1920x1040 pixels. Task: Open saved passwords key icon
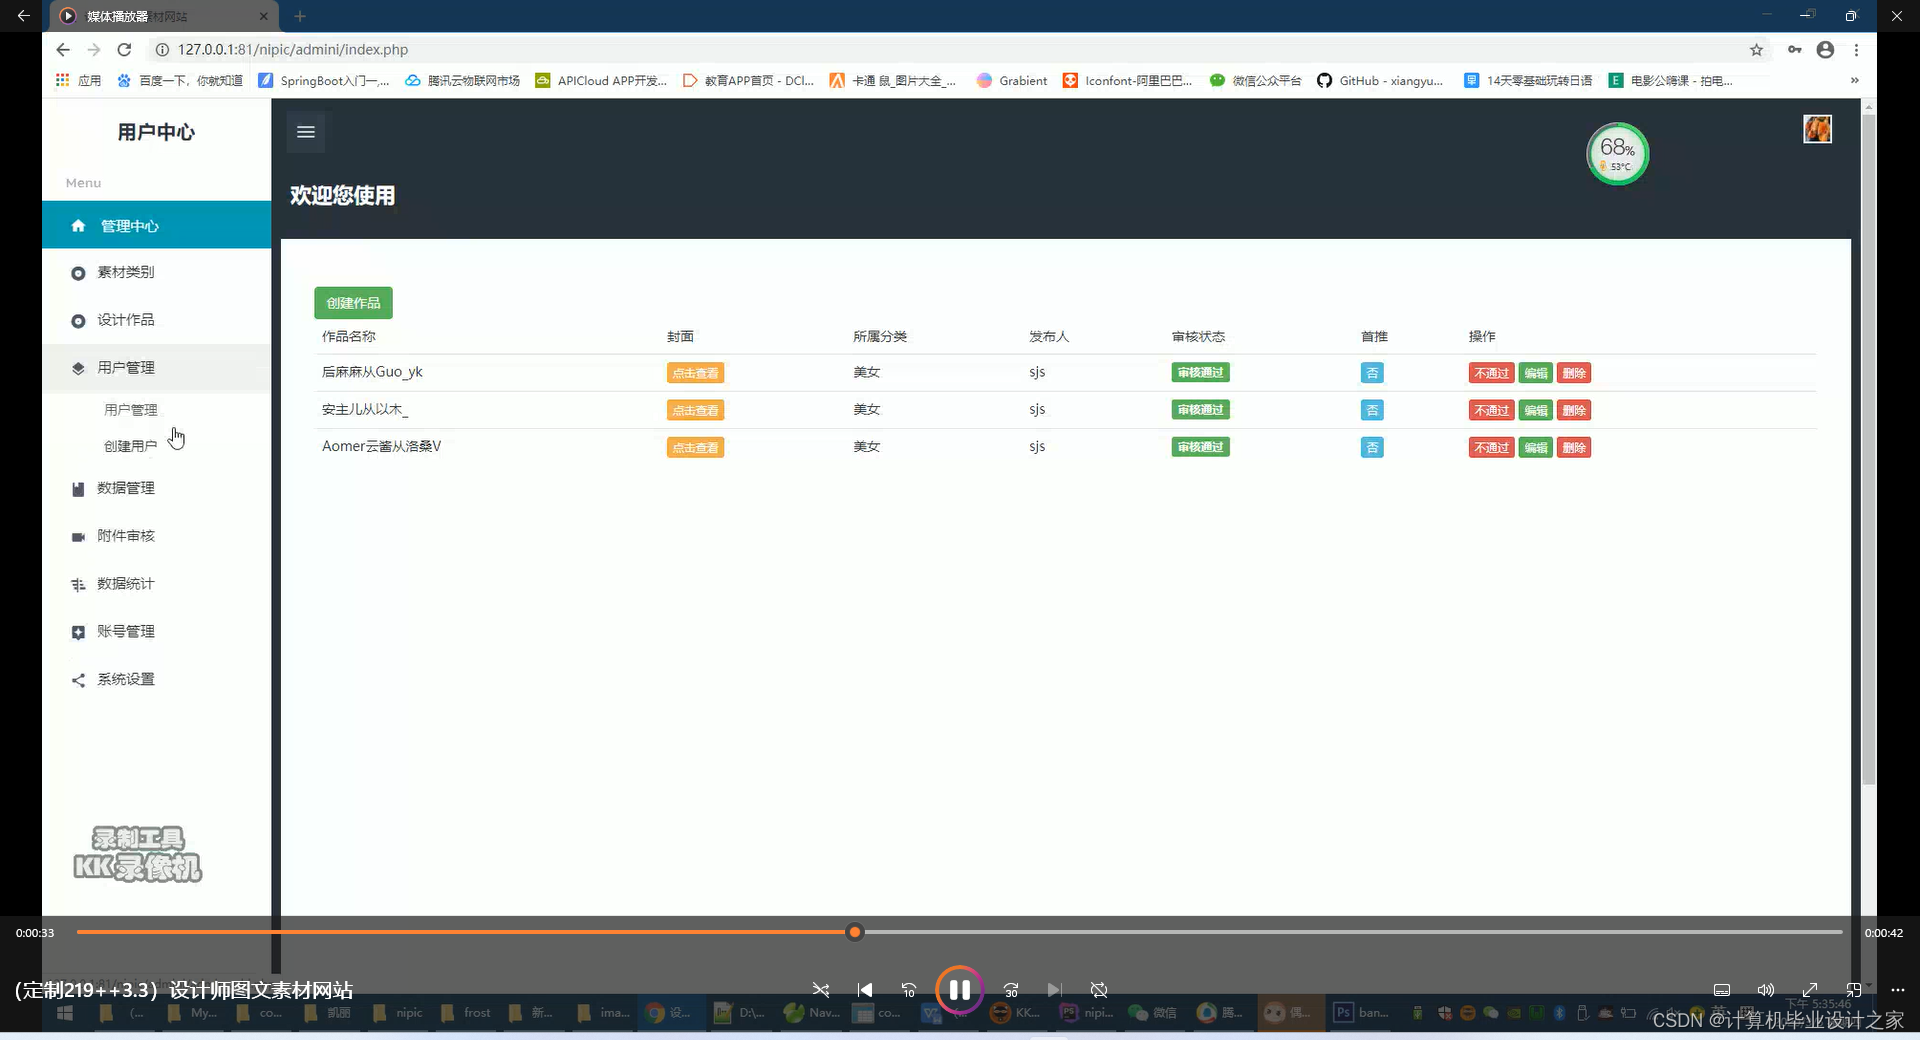(1795, 50)
